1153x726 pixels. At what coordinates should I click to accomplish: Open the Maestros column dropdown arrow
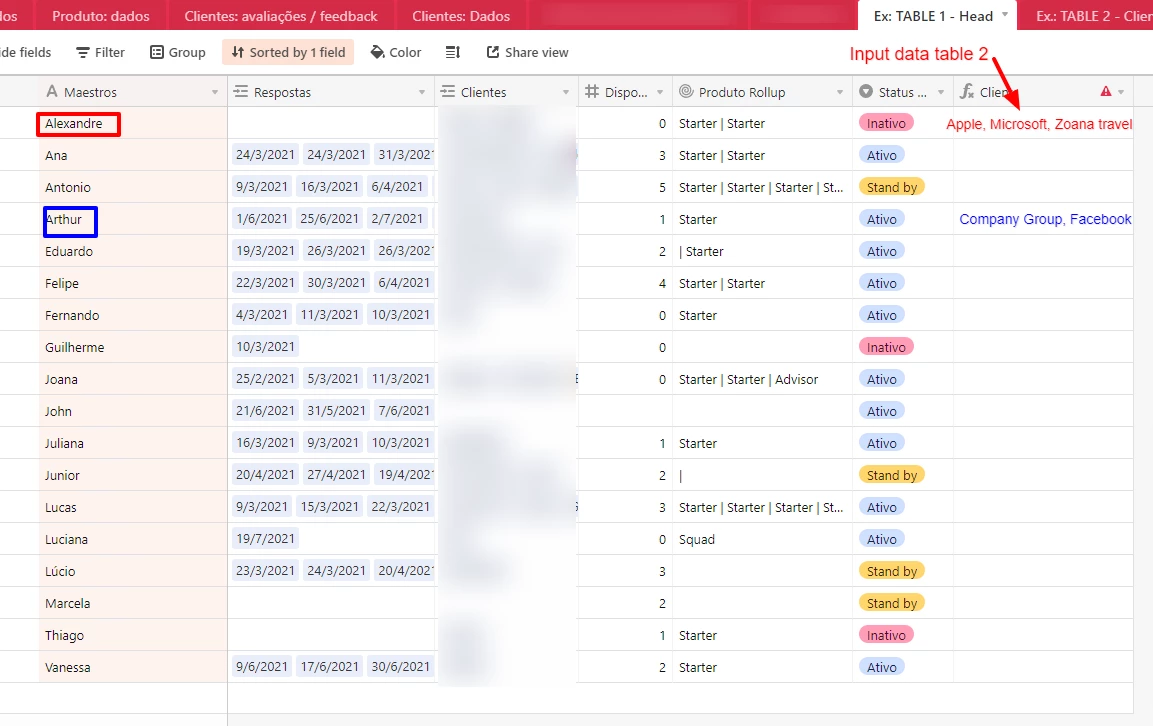pos(215,92)
